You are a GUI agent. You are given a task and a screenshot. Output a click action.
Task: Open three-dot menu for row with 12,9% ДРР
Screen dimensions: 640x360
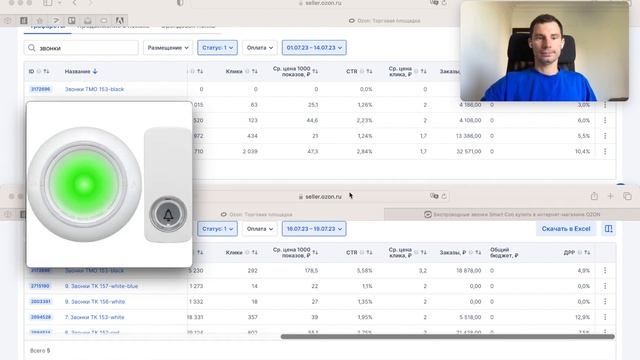[x=605, y=317]
